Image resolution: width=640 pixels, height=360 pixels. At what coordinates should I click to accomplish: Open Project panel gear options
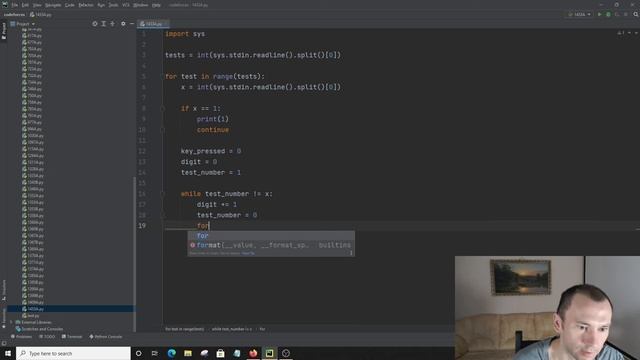point(123,24)
